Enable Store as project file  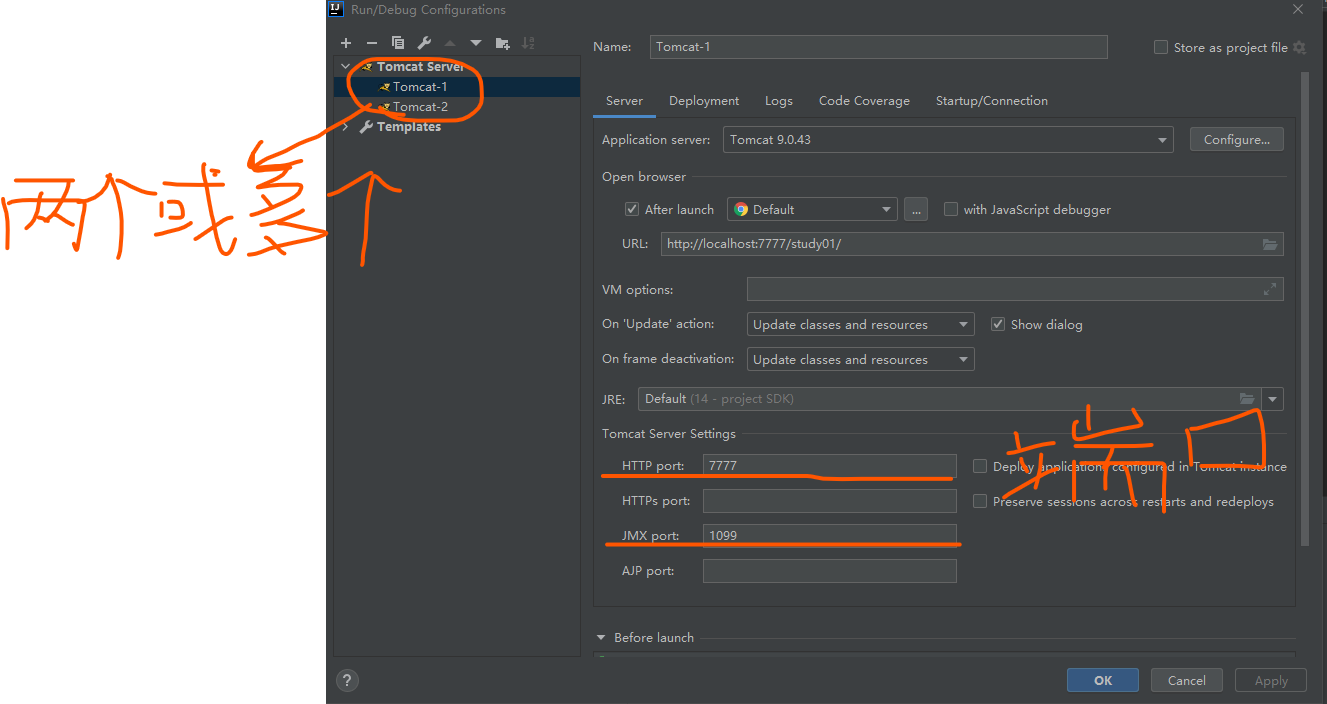click(x=1161, y=47)
